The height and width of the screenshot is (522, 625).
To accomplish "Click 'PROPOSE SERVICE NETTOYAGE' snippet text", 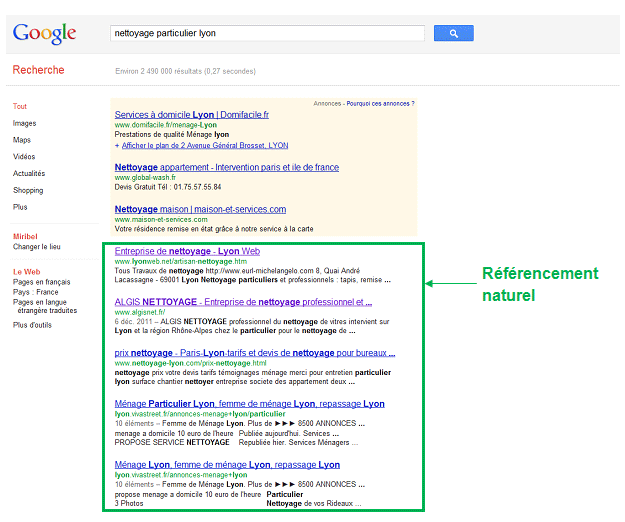I will click(172, 443).
